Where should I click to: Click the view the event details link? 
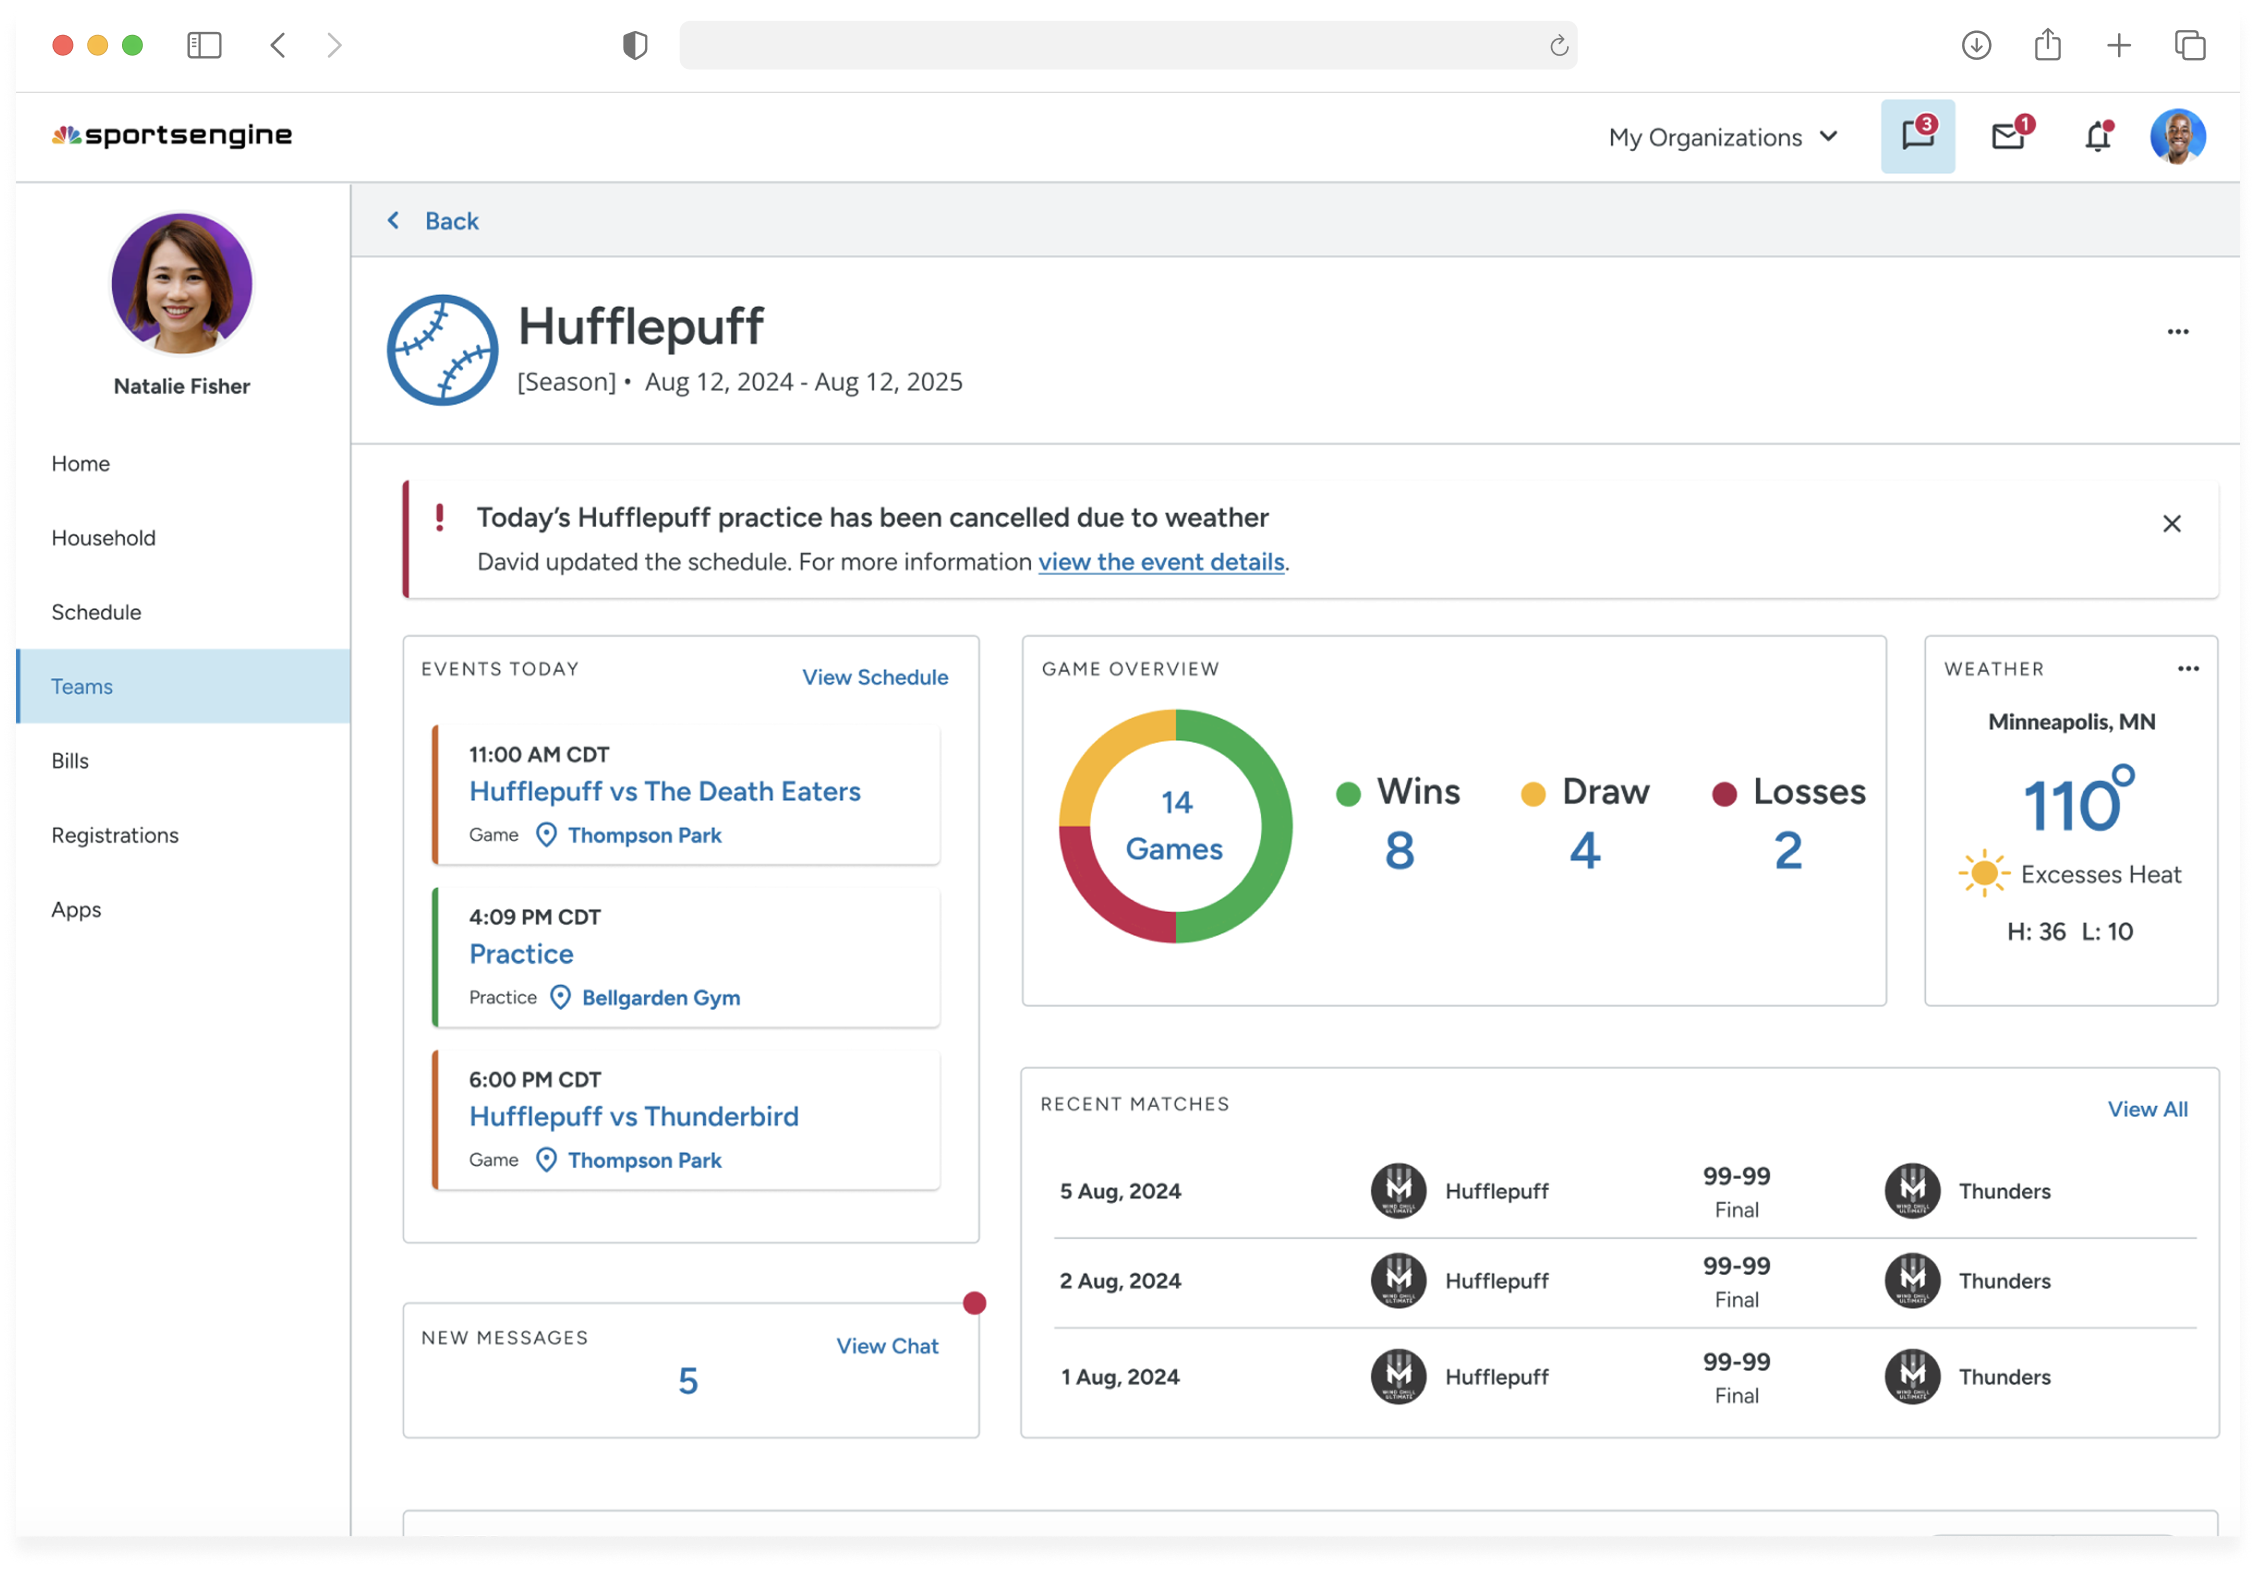[1160, 562]
